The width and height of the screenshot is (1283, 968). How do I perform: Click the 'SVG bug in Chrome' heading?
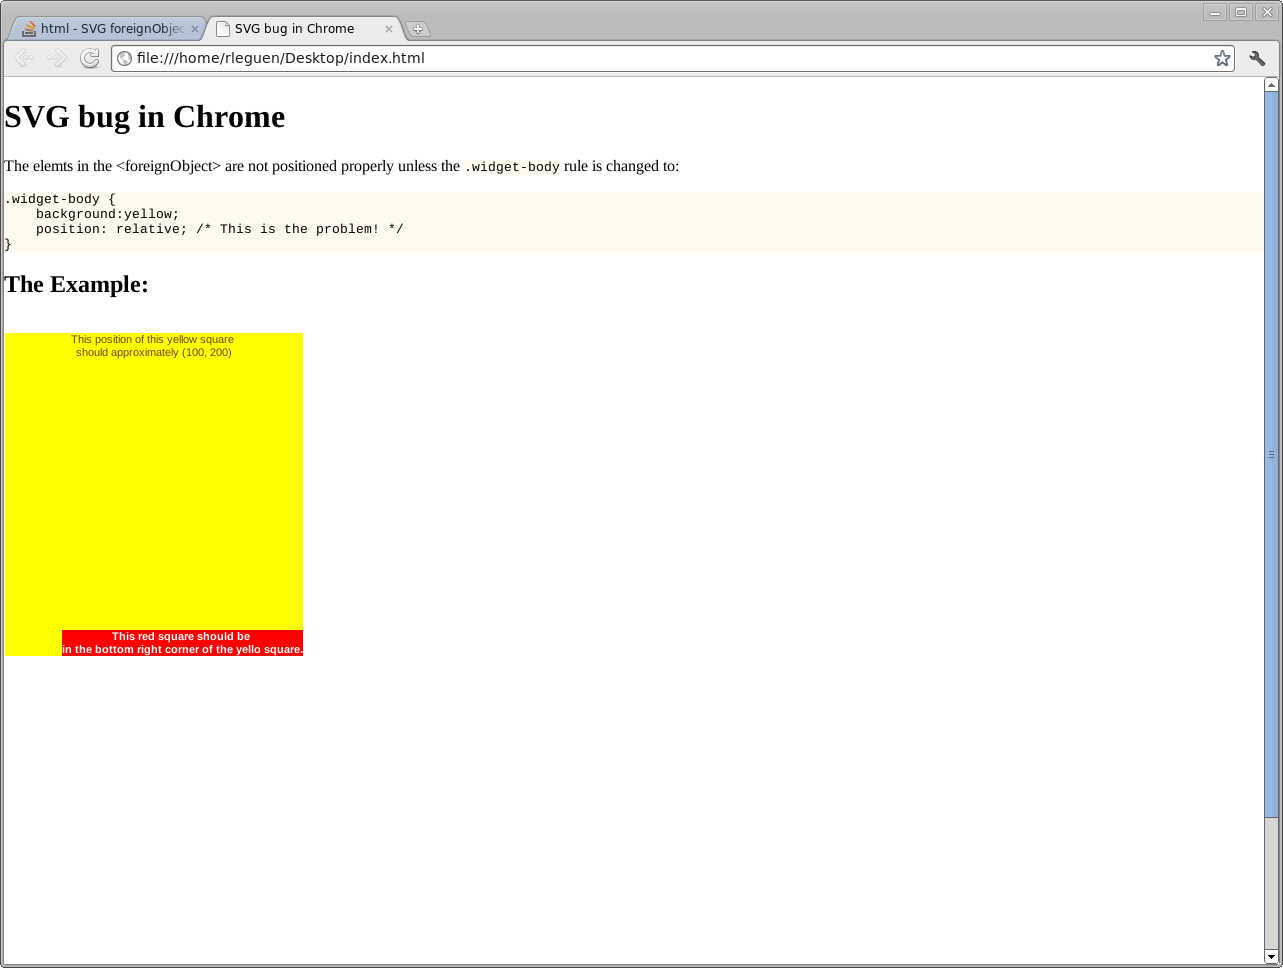click(x=145, y=117)
